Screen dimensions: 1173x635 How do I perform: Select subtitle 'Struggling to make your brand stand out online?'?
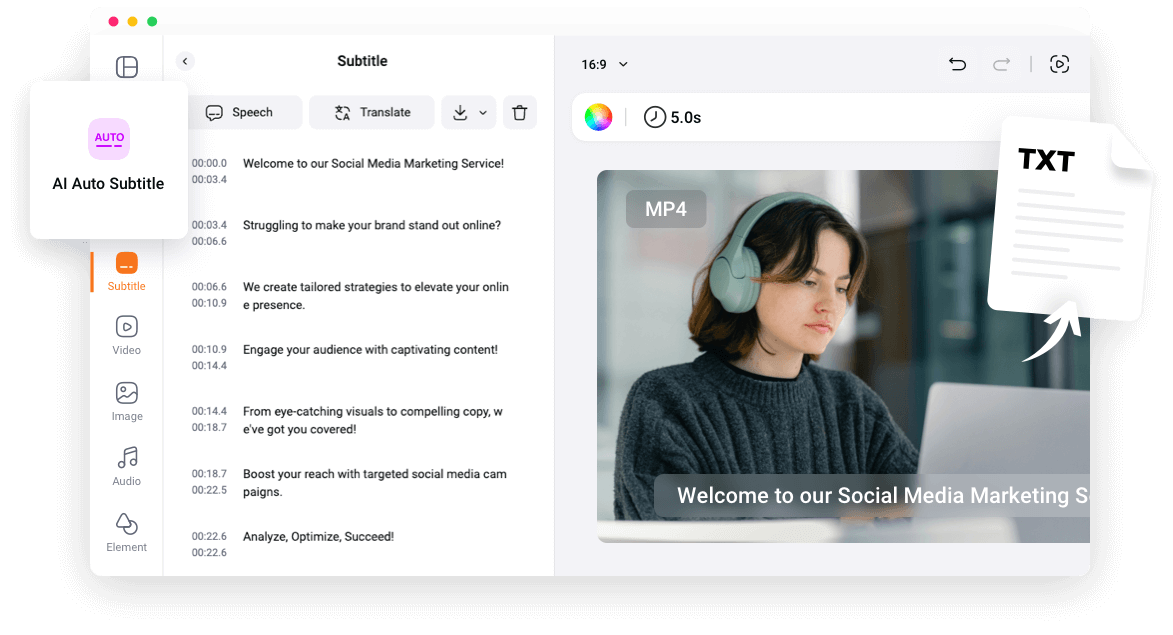[x=372, y=225]
